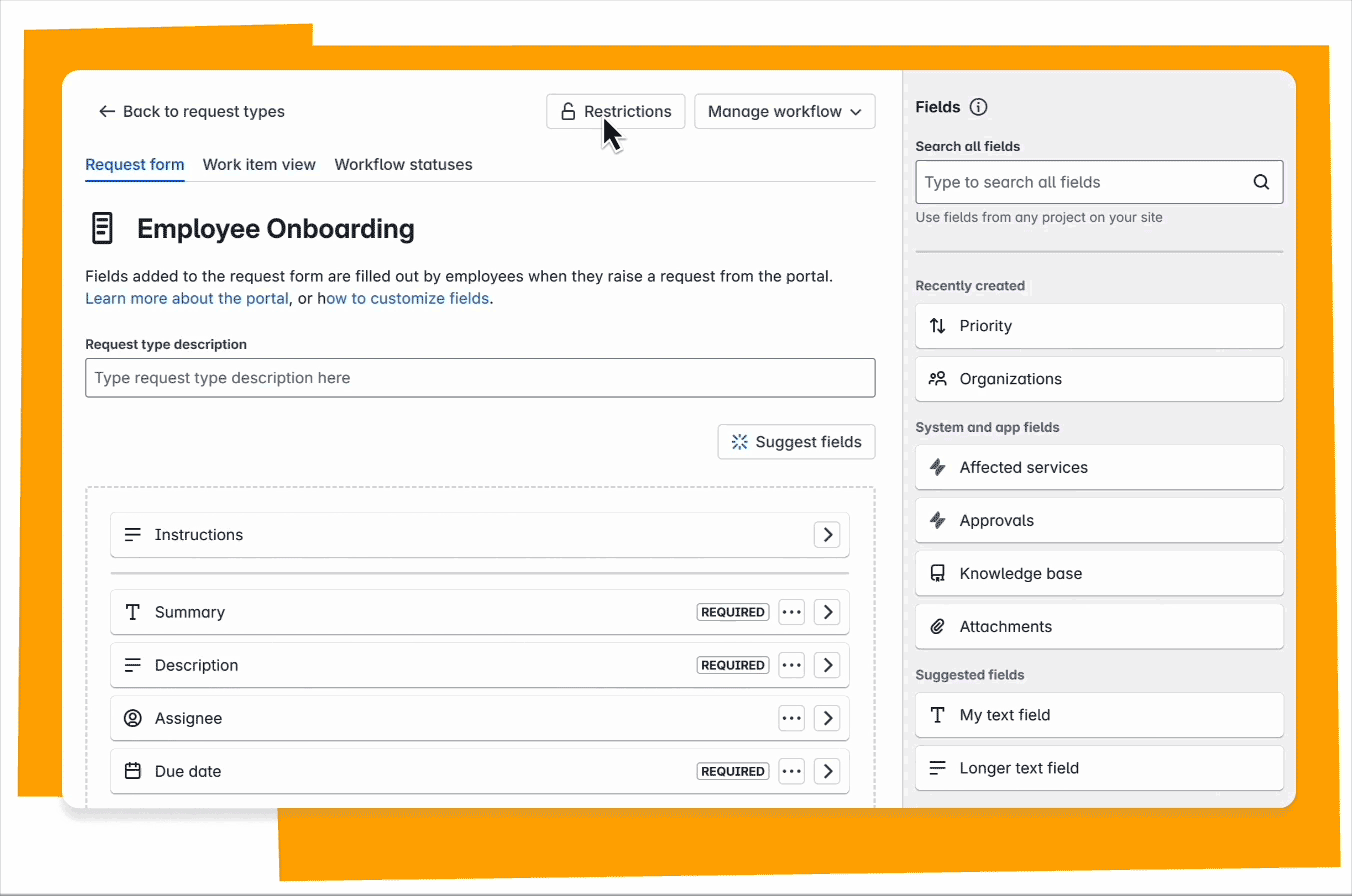Select the Affected services field
The width and height of the screenshot is (1352, 896).
click(x=1099, y=467)
